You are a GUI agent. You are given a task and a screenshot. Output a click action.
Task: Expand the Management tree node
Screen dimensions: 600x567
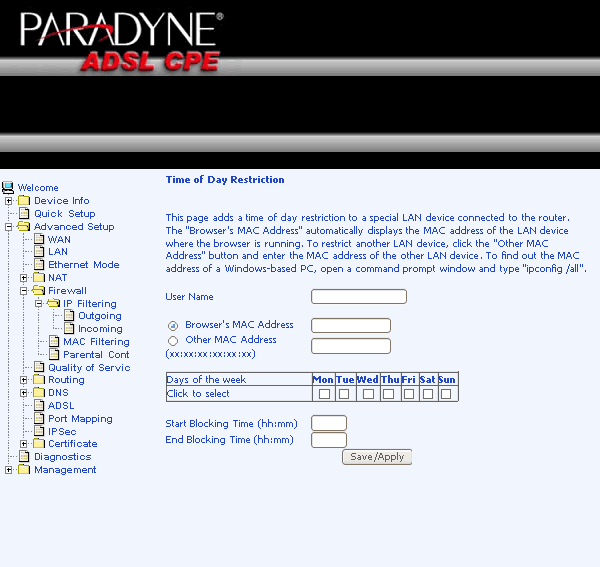click(8, 470)
